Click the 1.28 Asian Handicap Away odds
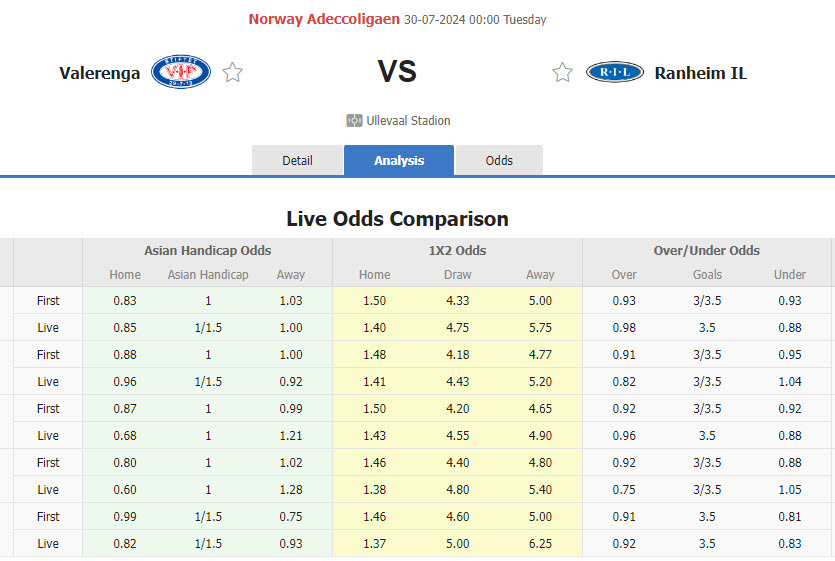 click(x=290, y=489)
